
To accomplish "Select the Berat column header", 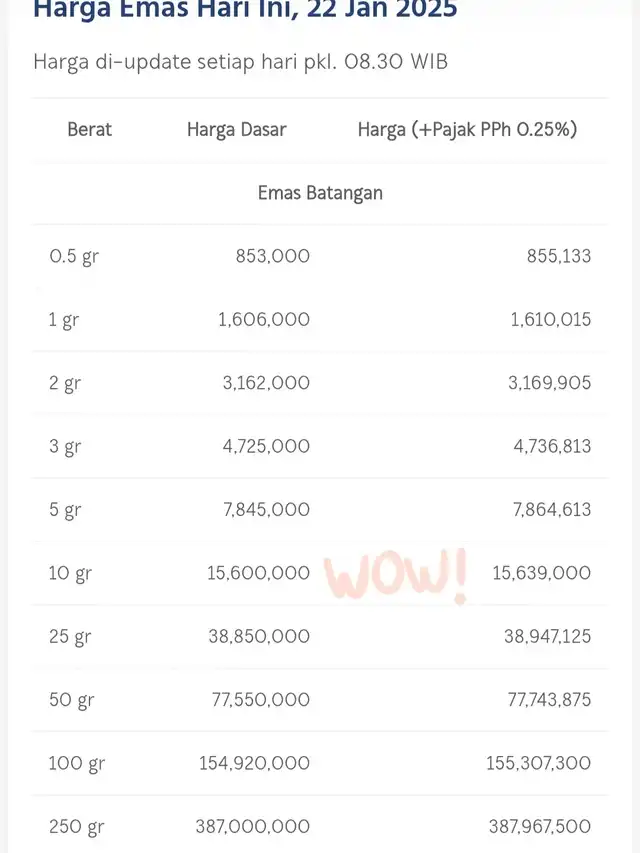I will 89,129.
